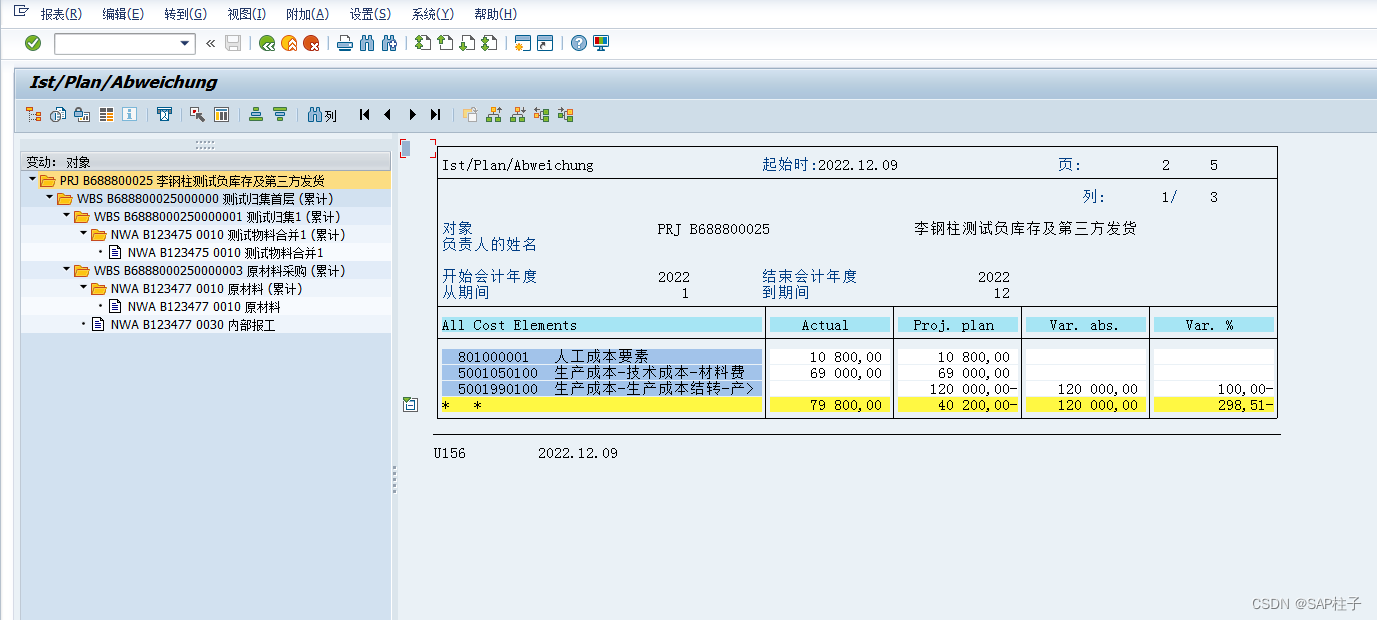Select NWA B123477 0010 原材料 document row

206,306
